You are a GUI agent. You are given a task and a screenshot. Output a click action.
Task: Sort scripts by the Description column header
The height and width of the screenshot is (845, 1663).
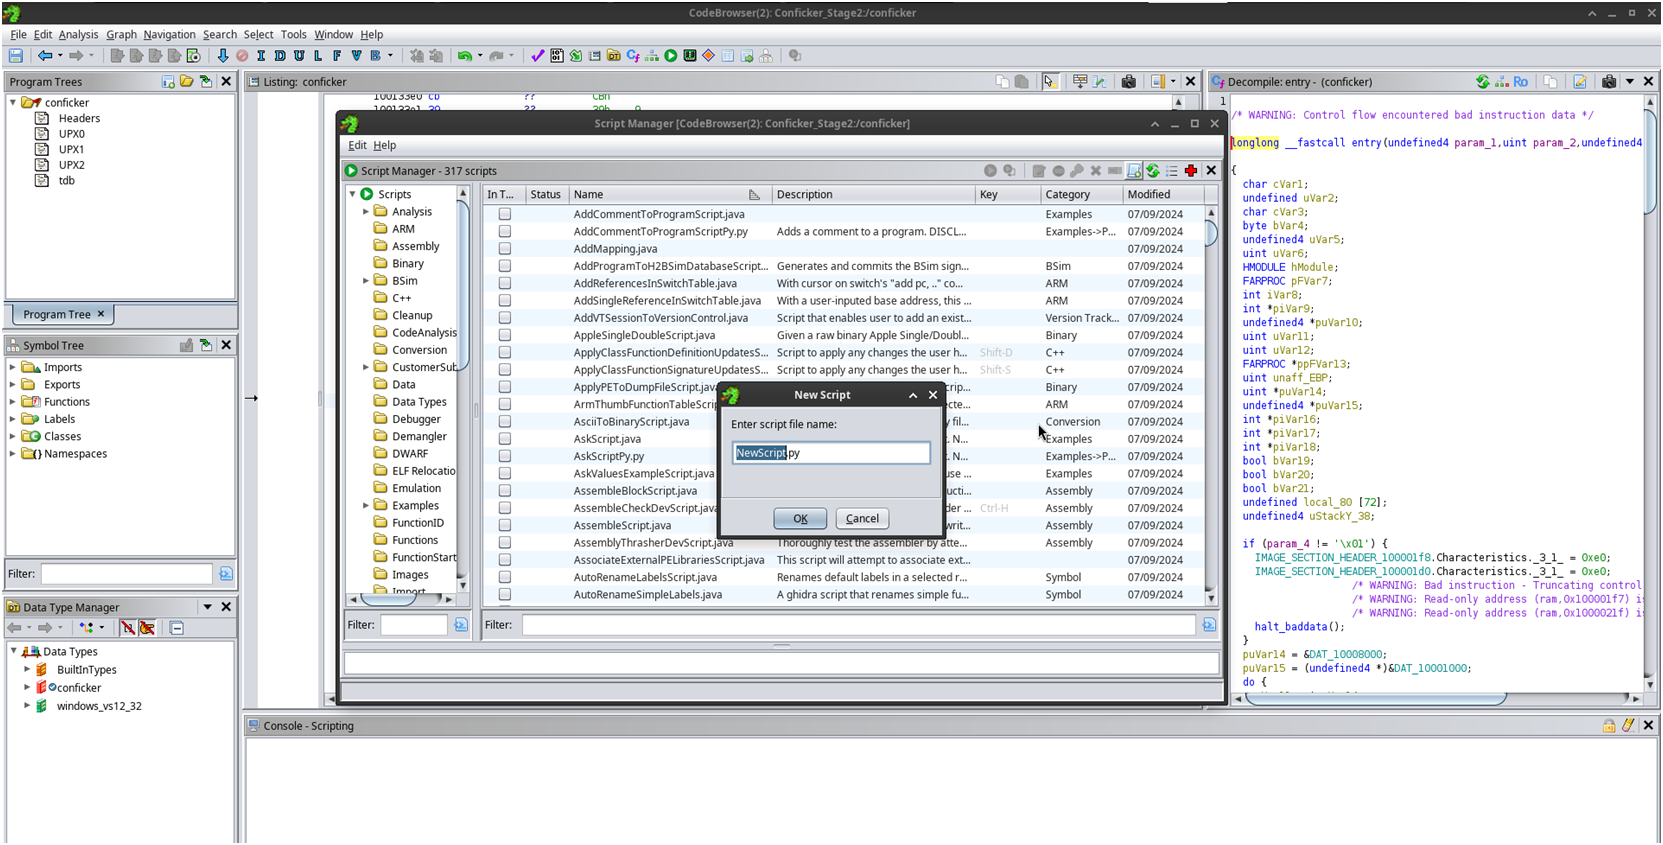tap(873, 195)
